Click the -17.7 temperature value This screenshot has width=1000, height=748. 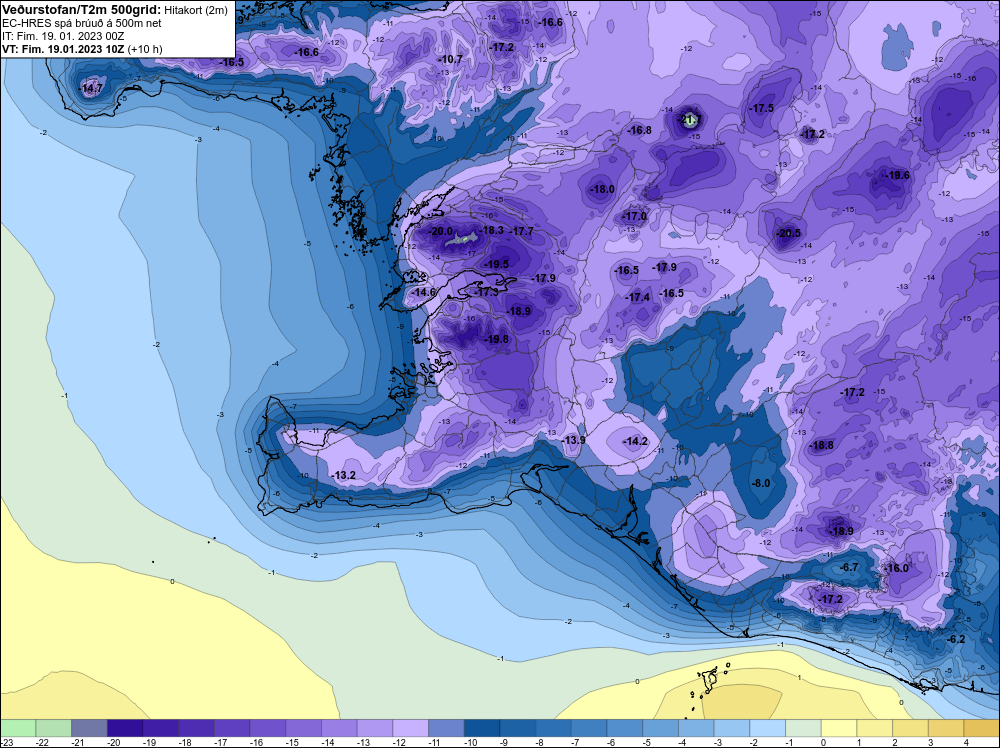point(522,231)
